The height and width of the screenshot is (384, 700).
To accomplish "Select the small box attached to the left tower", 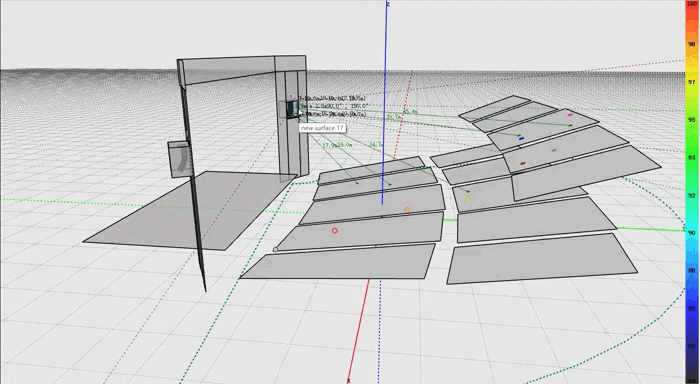I will (x=179, y=159).
